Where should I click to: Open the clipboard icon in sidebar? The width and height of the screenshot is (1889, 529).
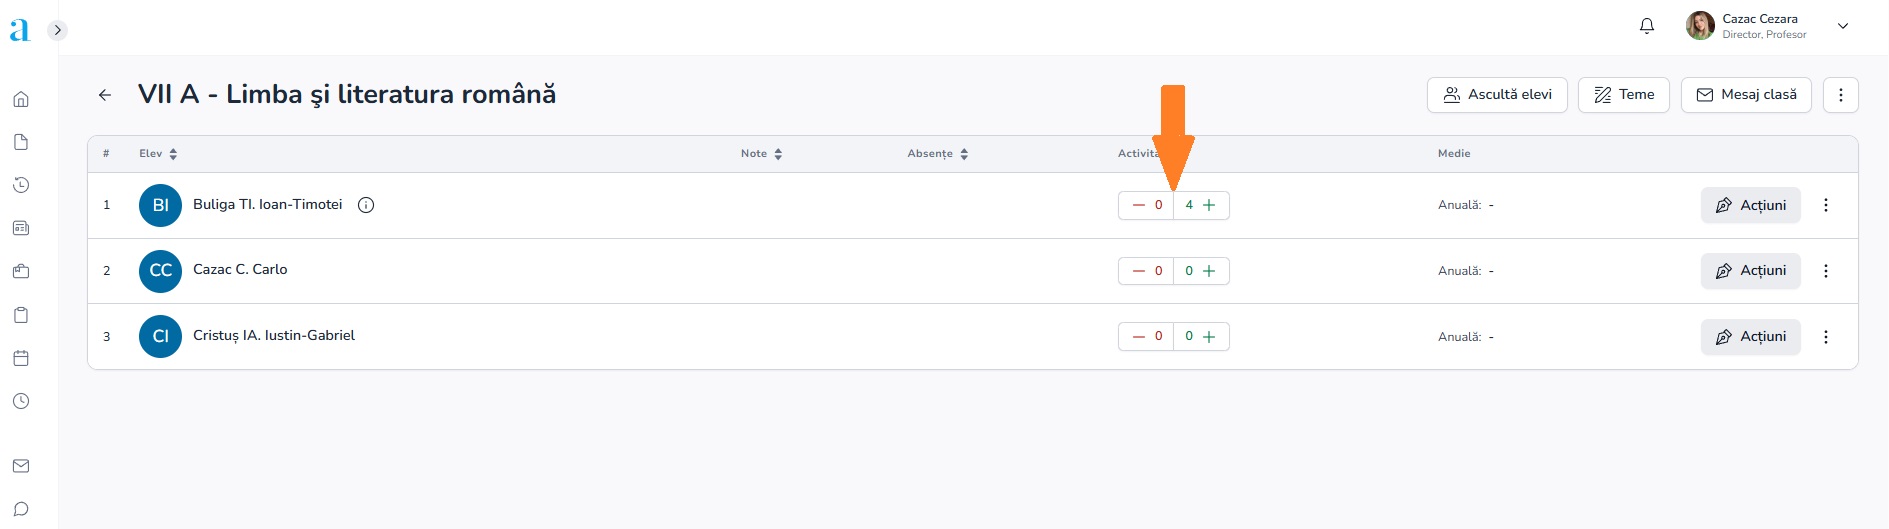tap(21, 315)
